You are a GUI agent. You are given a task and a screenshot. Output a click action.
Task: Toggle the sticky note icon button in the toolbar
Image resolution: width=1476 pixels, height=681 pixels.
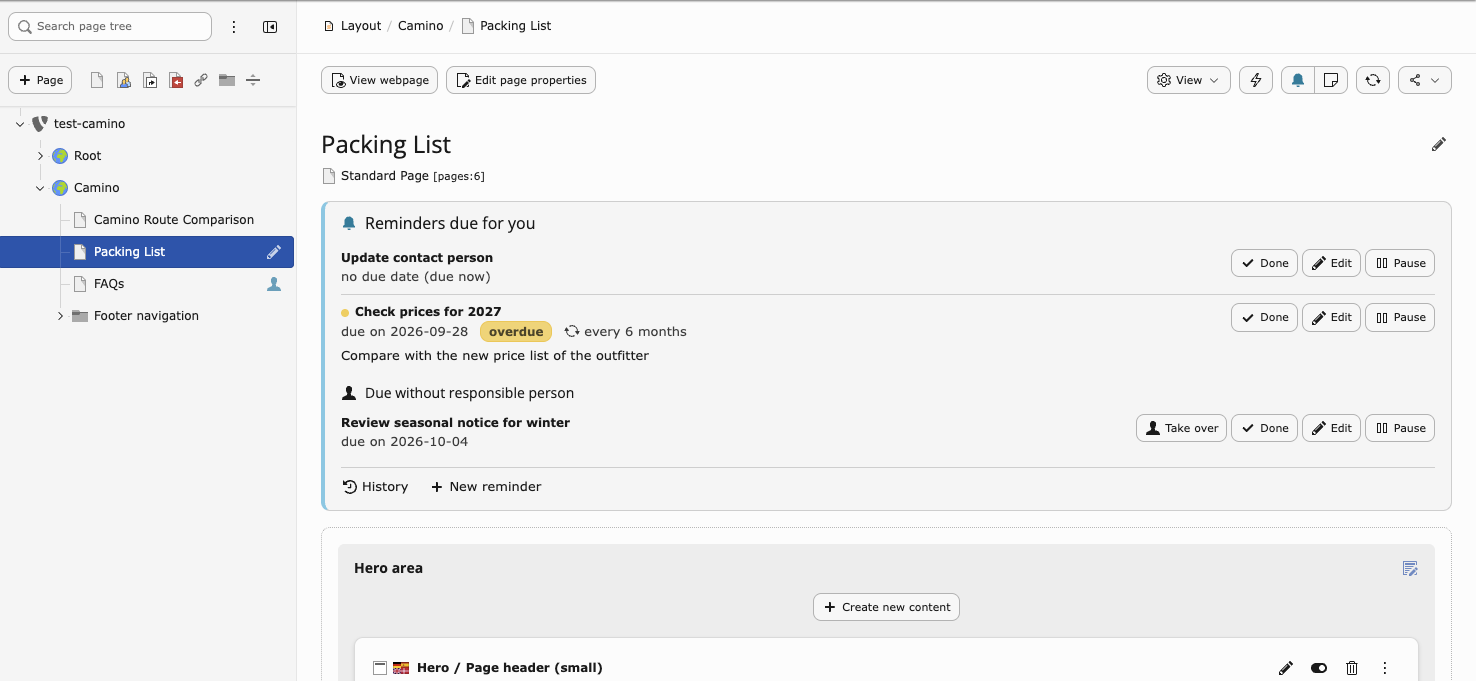[1331, 80]
